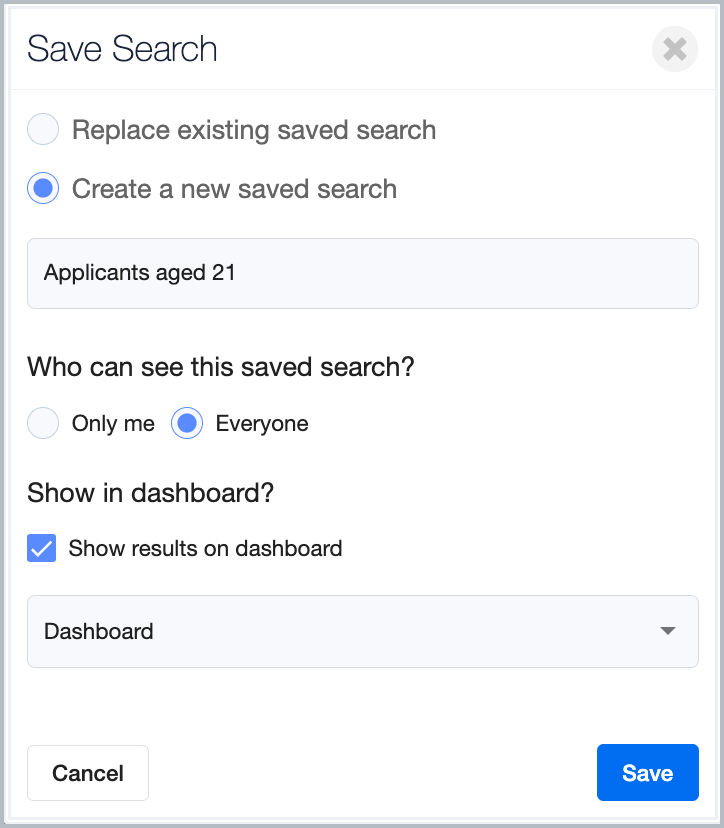Screen dimensions: 724x828
Task: Click the Who can see this saved search heading
Action: [x=221, y=366]
